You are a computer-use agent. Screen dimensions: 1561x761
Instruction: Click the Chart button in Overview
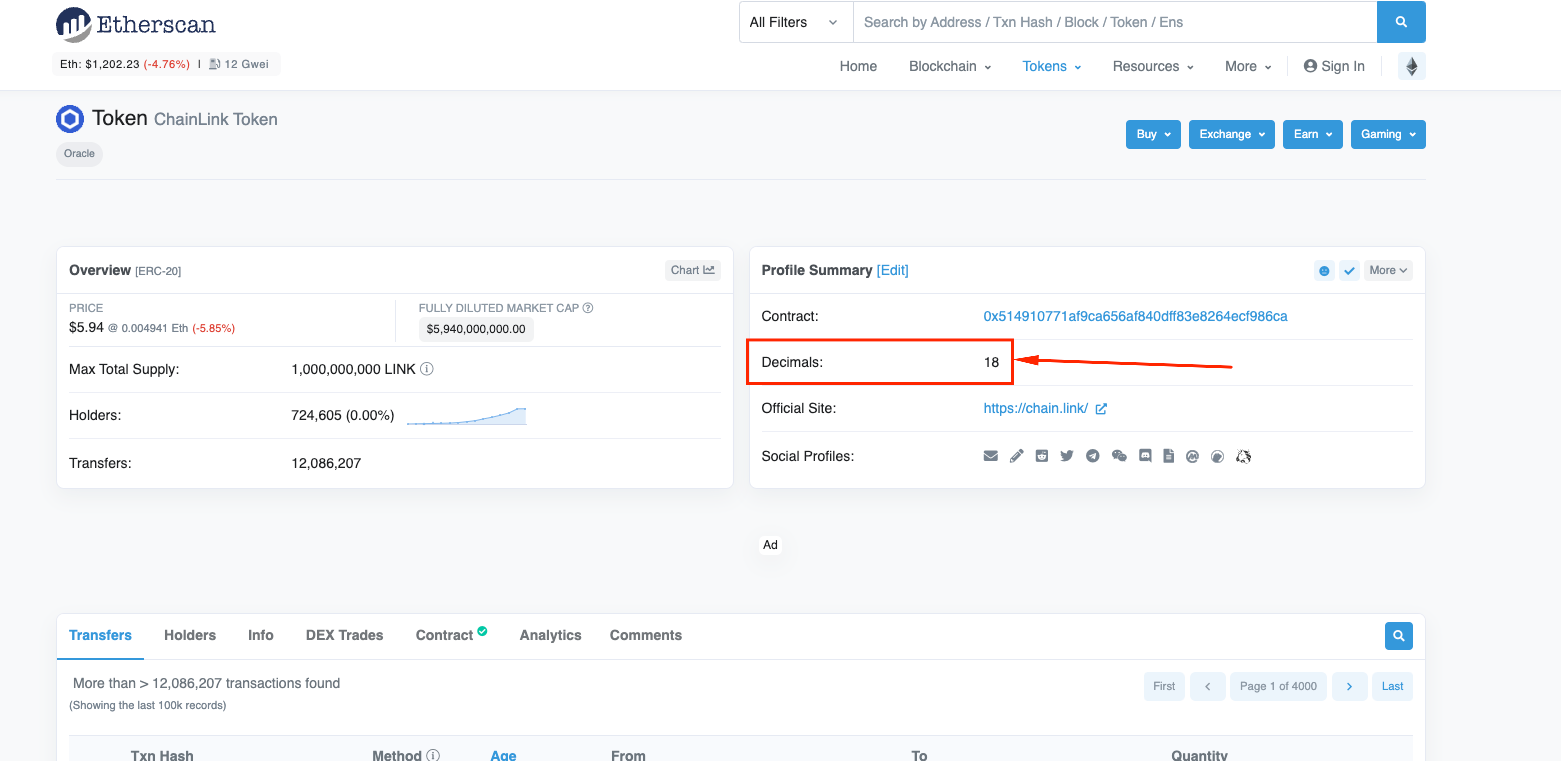pyautogui.click(x=692, y=270)
